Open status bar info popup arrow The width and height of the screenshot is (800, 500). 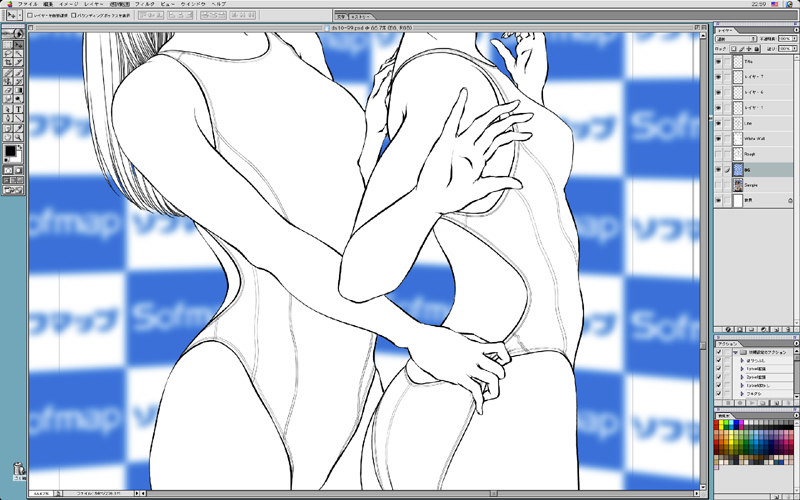click(x=137, y=493)
